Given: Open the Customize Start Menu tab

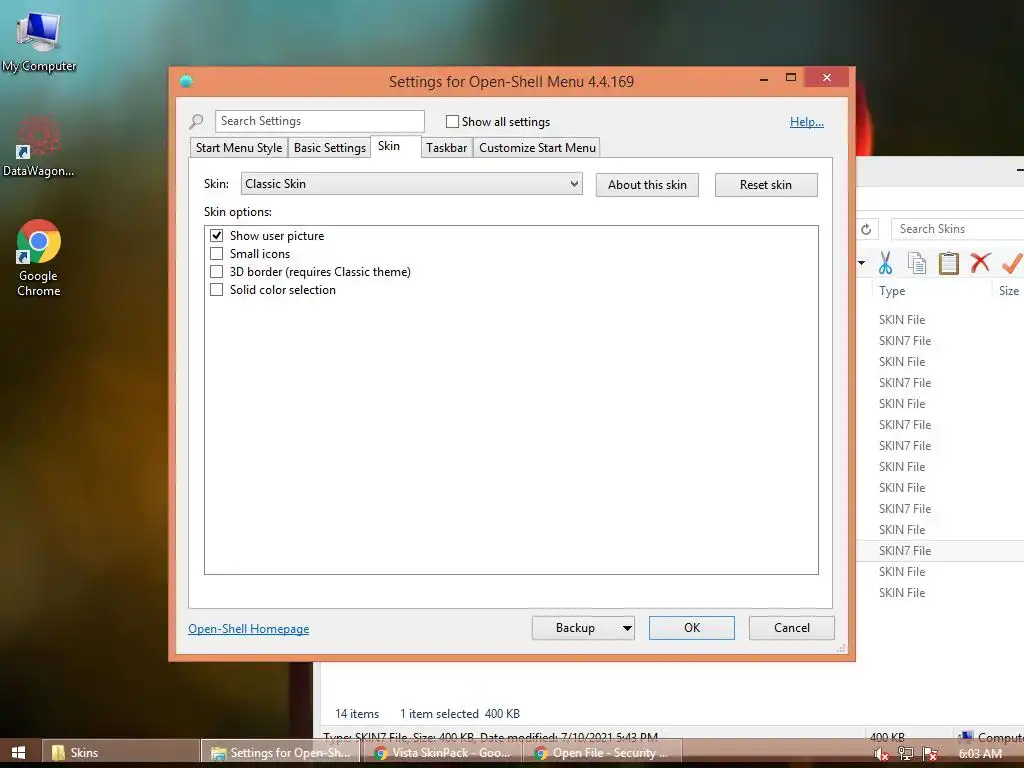Looking at the screenshot, I should (x=537, y=148).
